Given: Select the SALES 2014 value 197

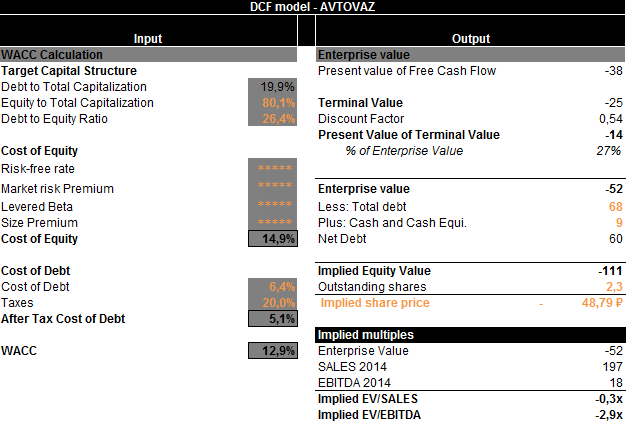Looking at the screenshot, I should pos(611,367).
